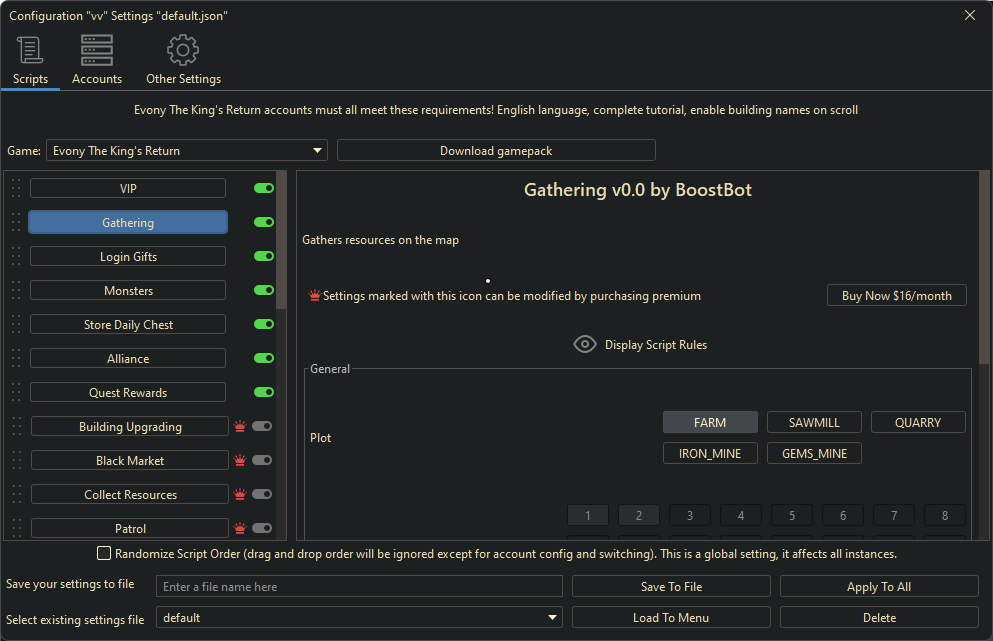Switch to the Accounts tab

(97, 60)
